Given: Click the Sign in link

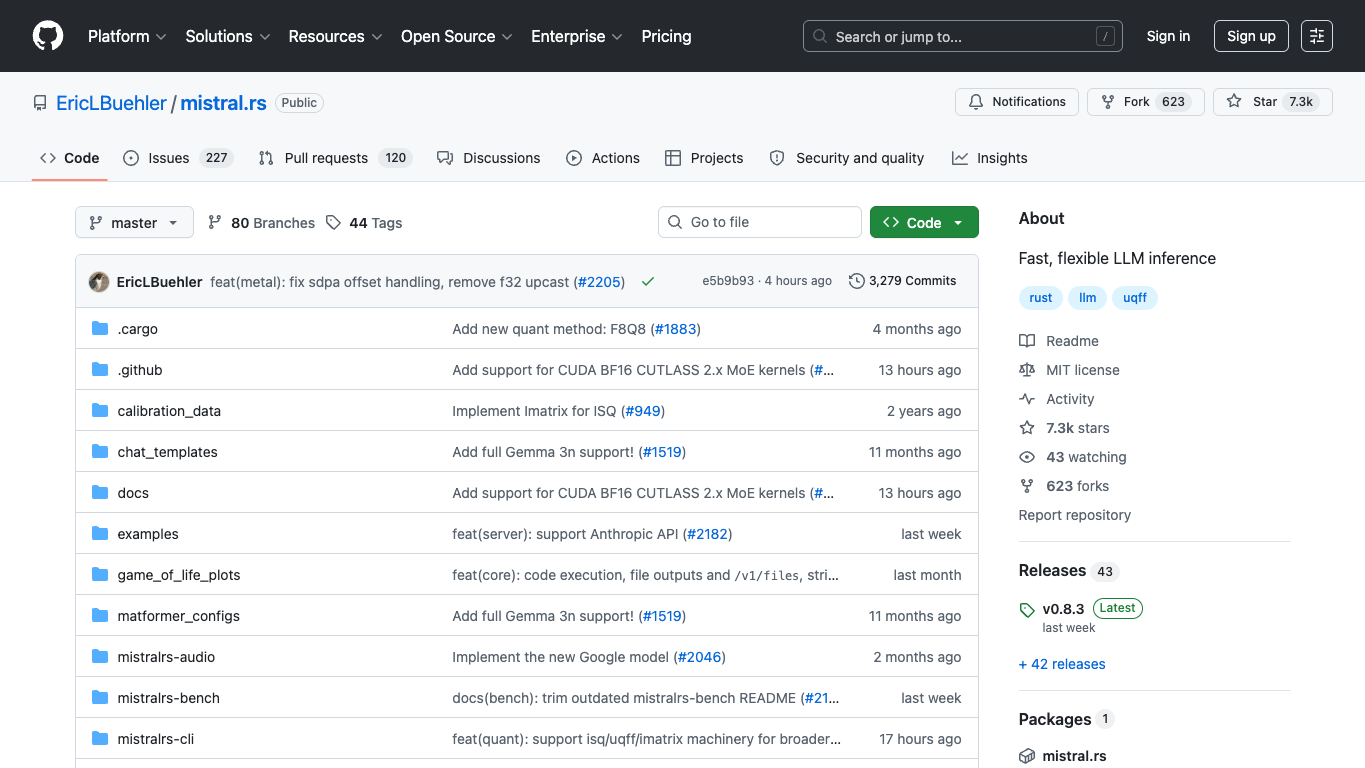Looking at the screenshot, I should 1168,36.
